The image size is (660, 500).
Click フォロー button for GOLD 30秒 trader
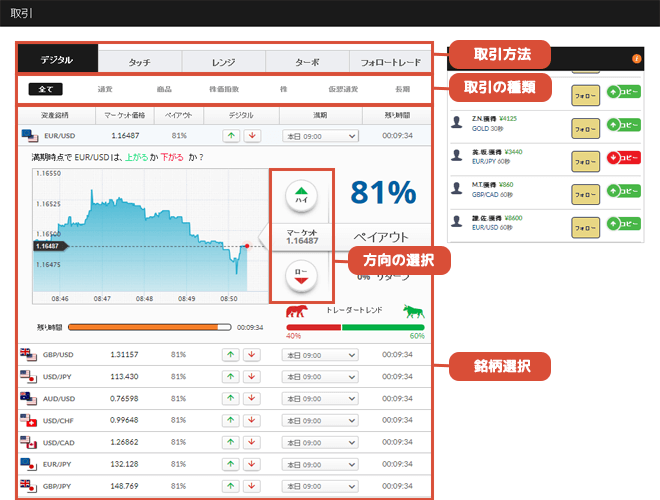[585, 128]
